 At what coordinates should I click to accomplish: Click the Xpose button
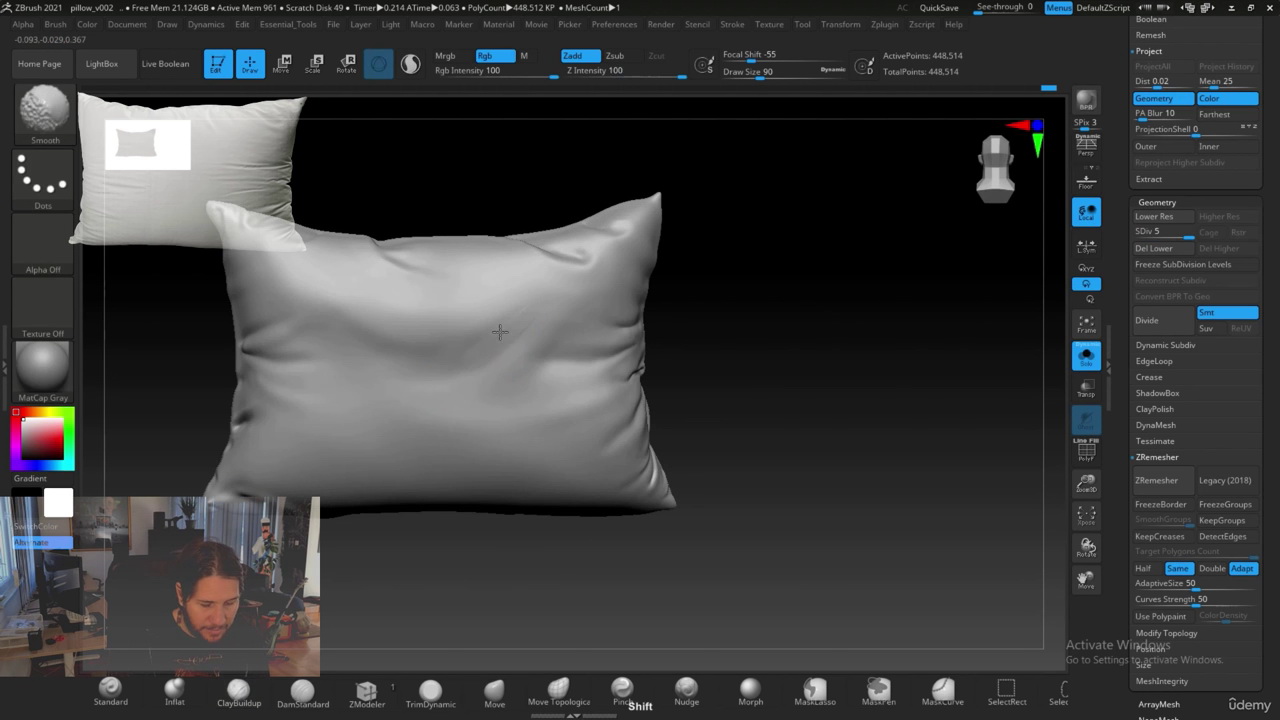coord(1086,516)
